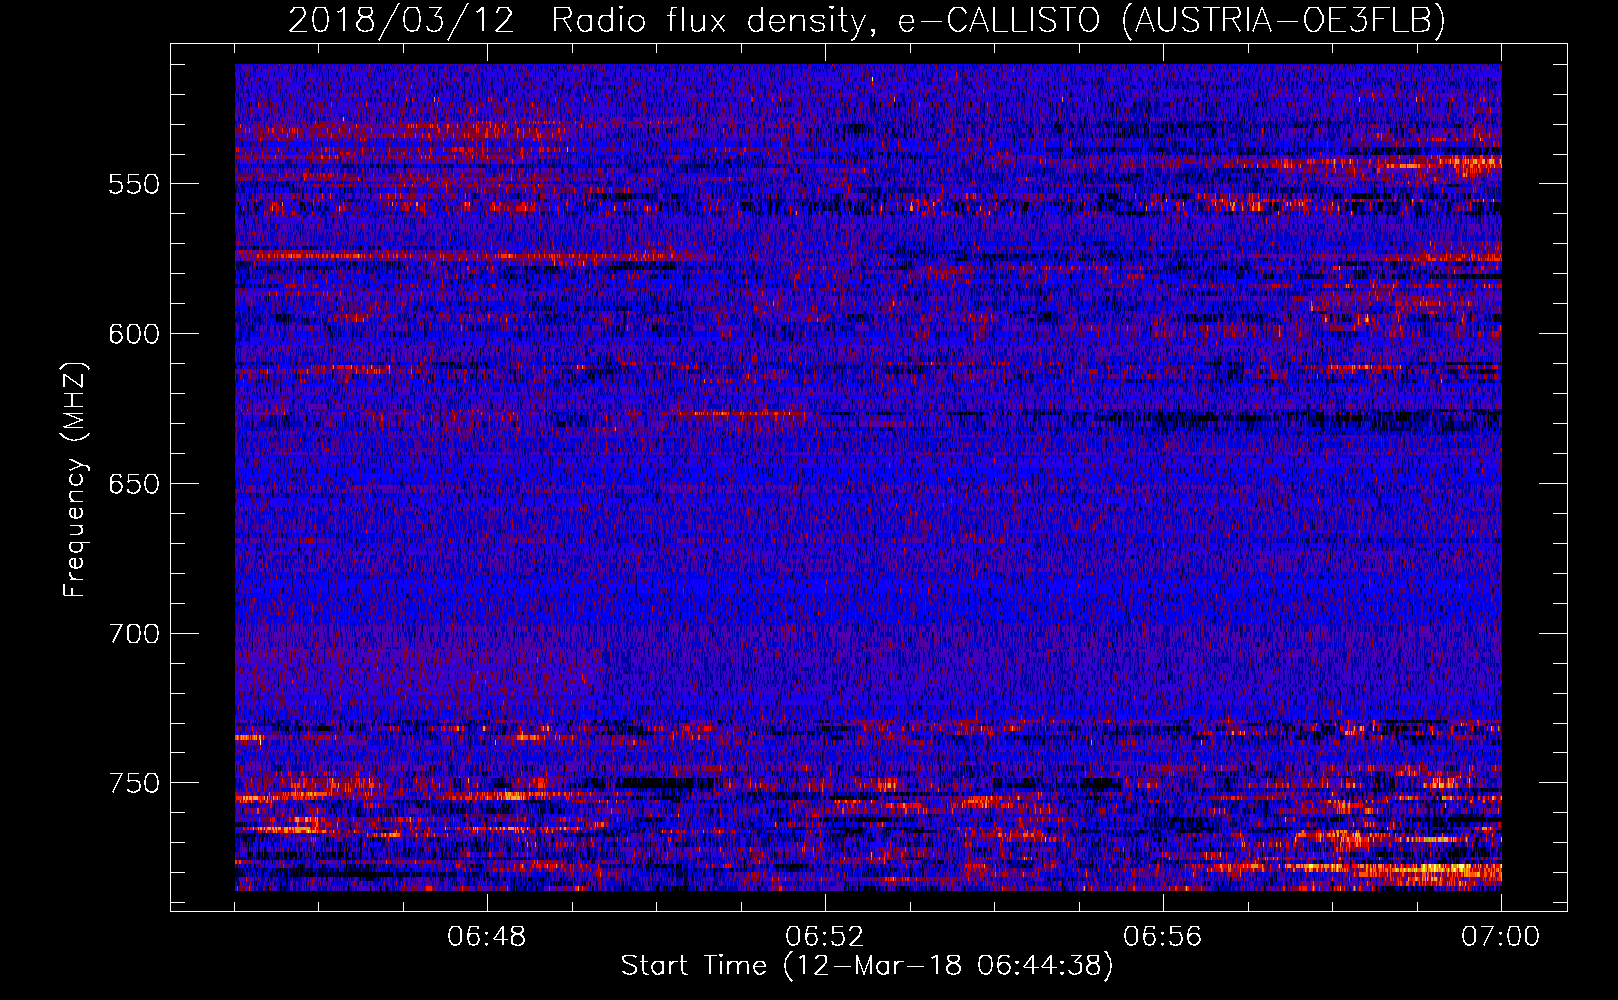1618x1000 pixels.
Task: Click the 550 frequency tick label
Action: click(x=134, y=184)
